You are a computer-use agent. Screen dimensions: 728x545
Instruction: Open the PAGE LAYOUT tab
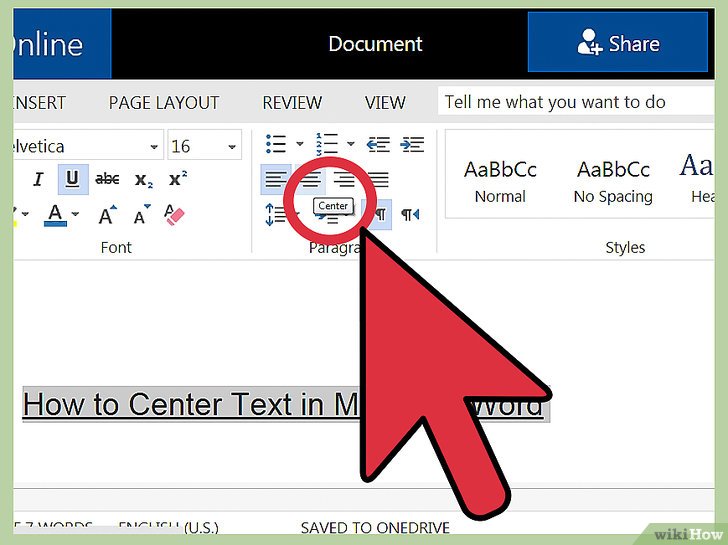point(164,103)
